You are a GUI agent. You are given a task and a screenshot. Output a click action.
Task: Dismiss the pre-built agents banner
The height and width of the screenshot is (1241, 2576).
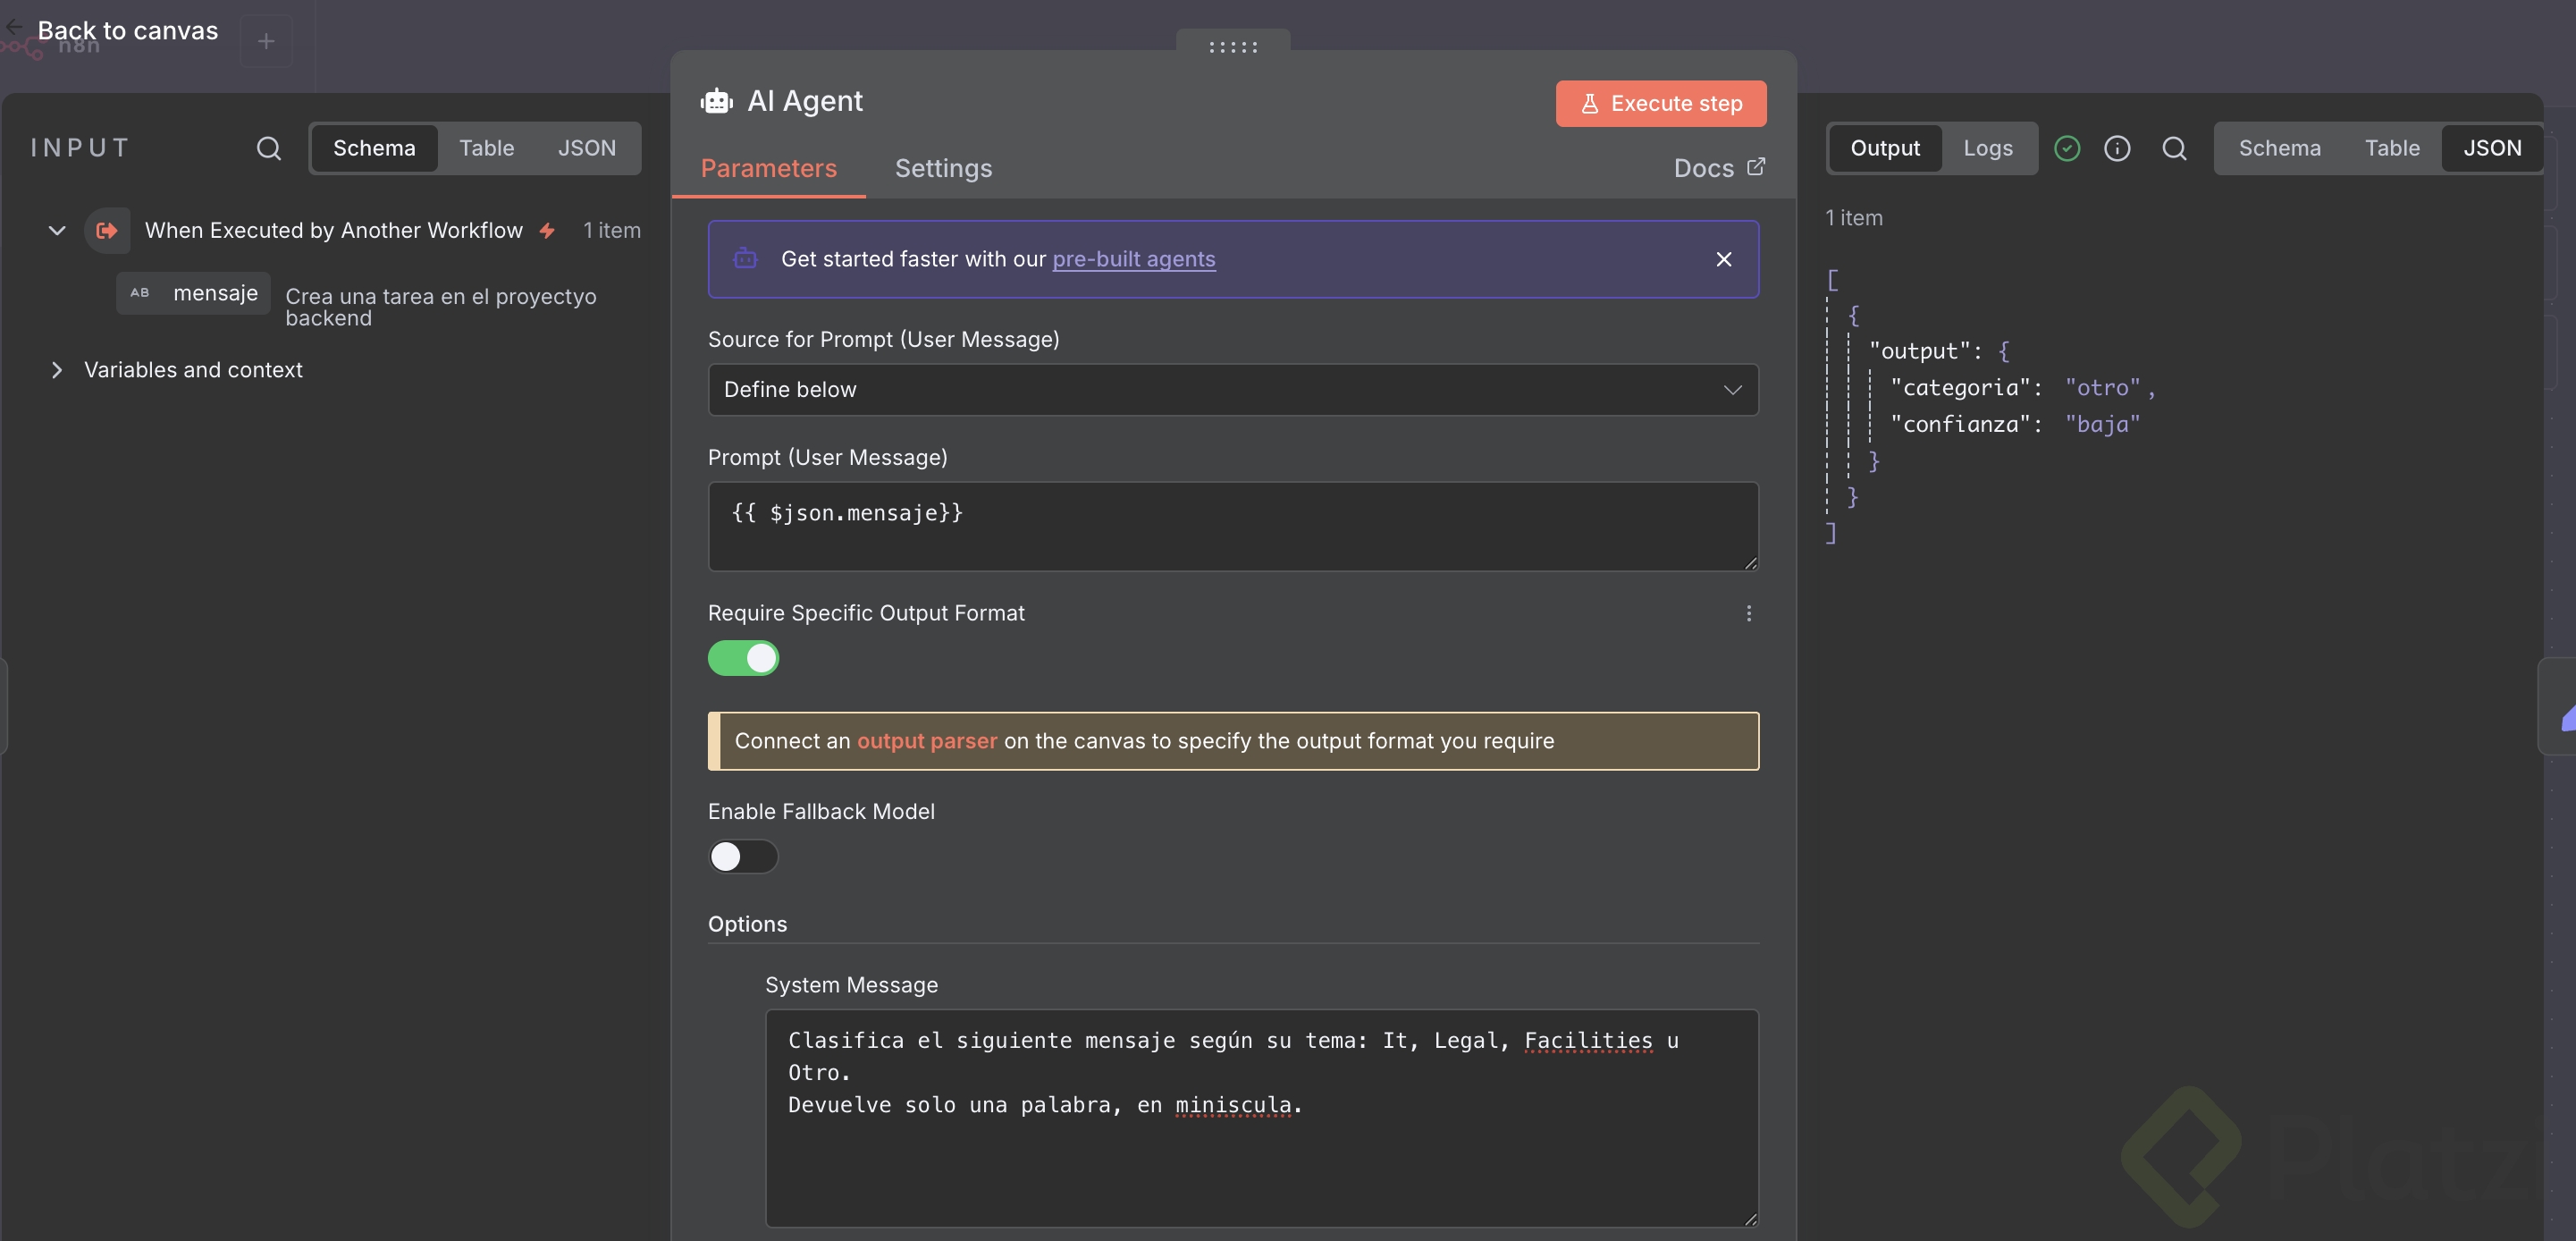[1723, 259]
